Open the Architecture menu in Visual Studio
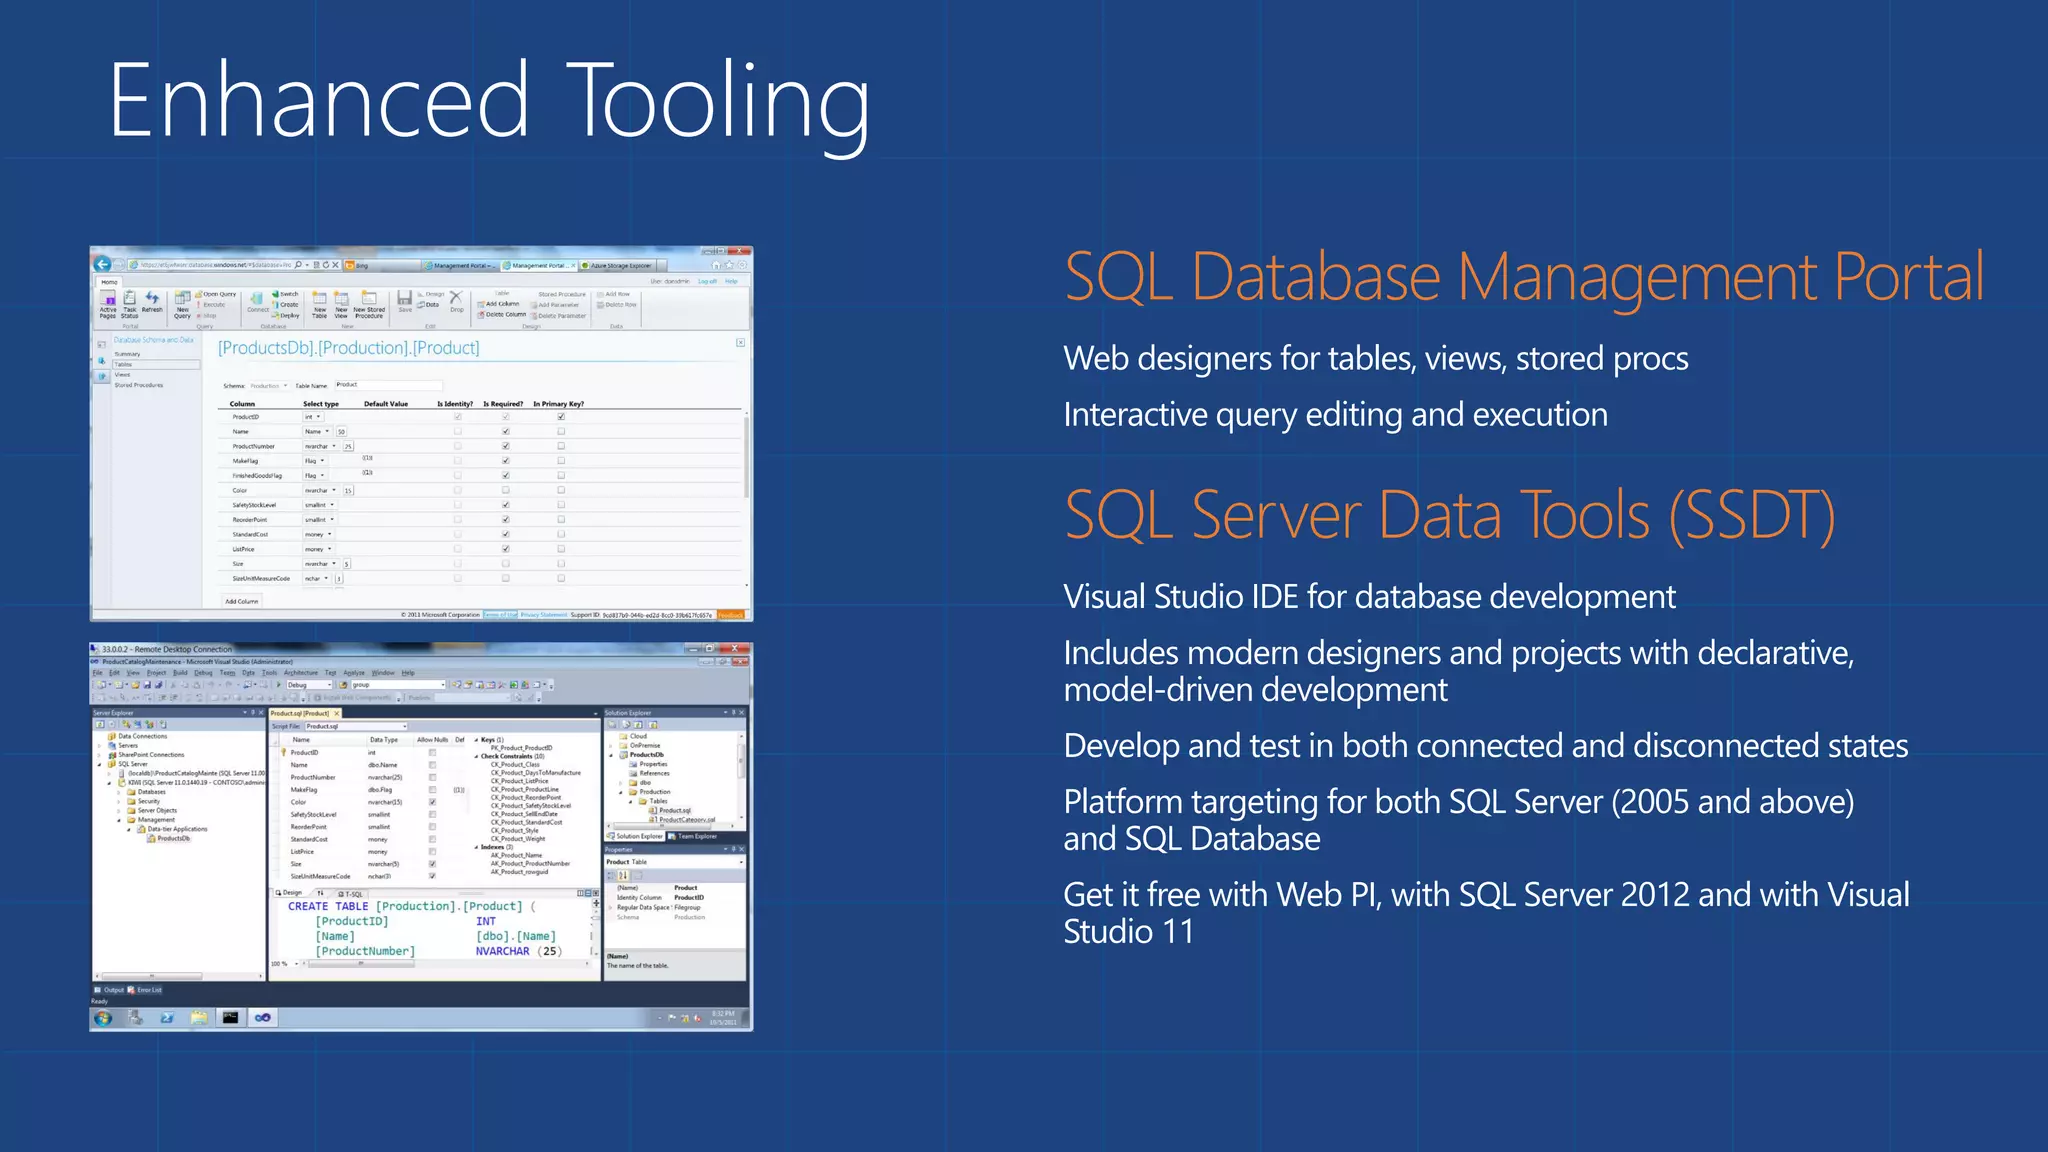 coord(301,673)
